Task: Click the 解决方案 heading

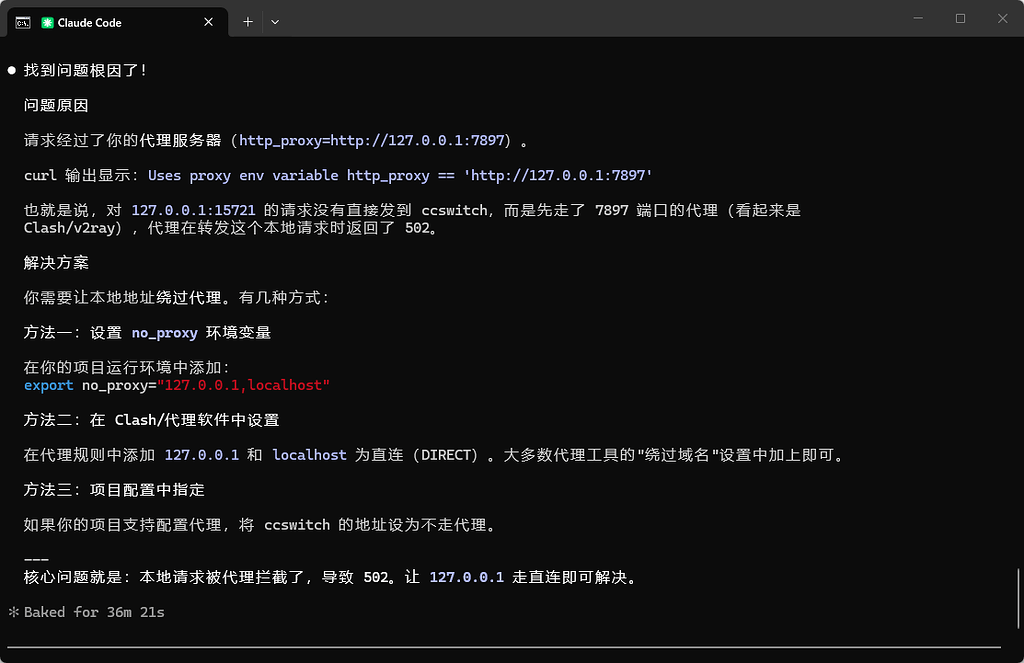Action: [56, 263]
